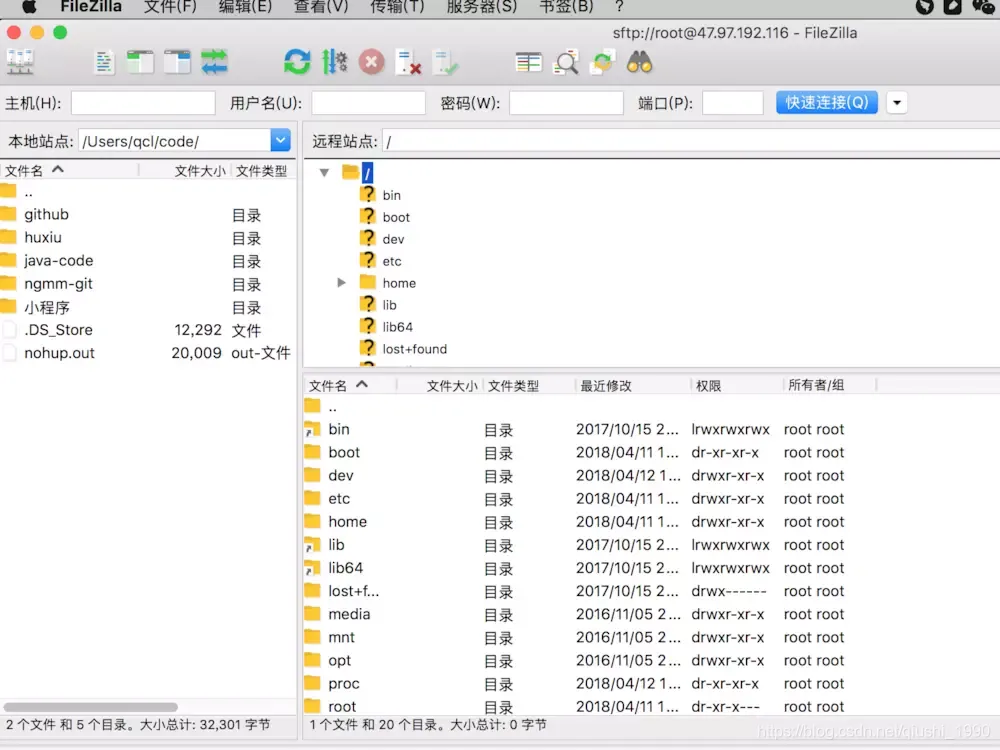
Task: Toggle the remote directory tree view
Action: [x=177, y=62]
